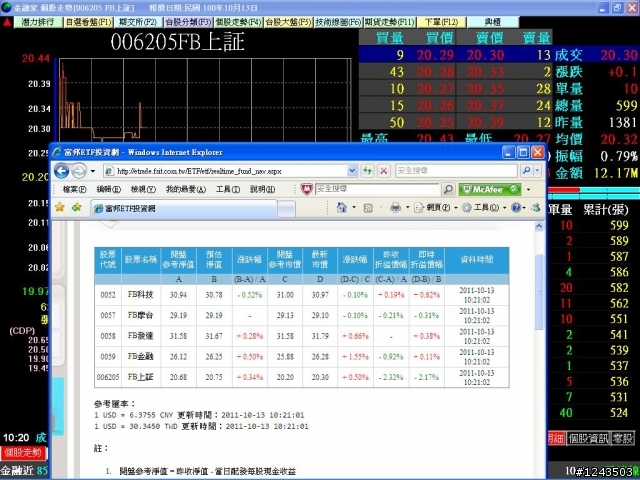Open the search provider dropdown arrow
Image resolution: width=640 pixels, height=480 pixels.
click(x=538, y=171)
